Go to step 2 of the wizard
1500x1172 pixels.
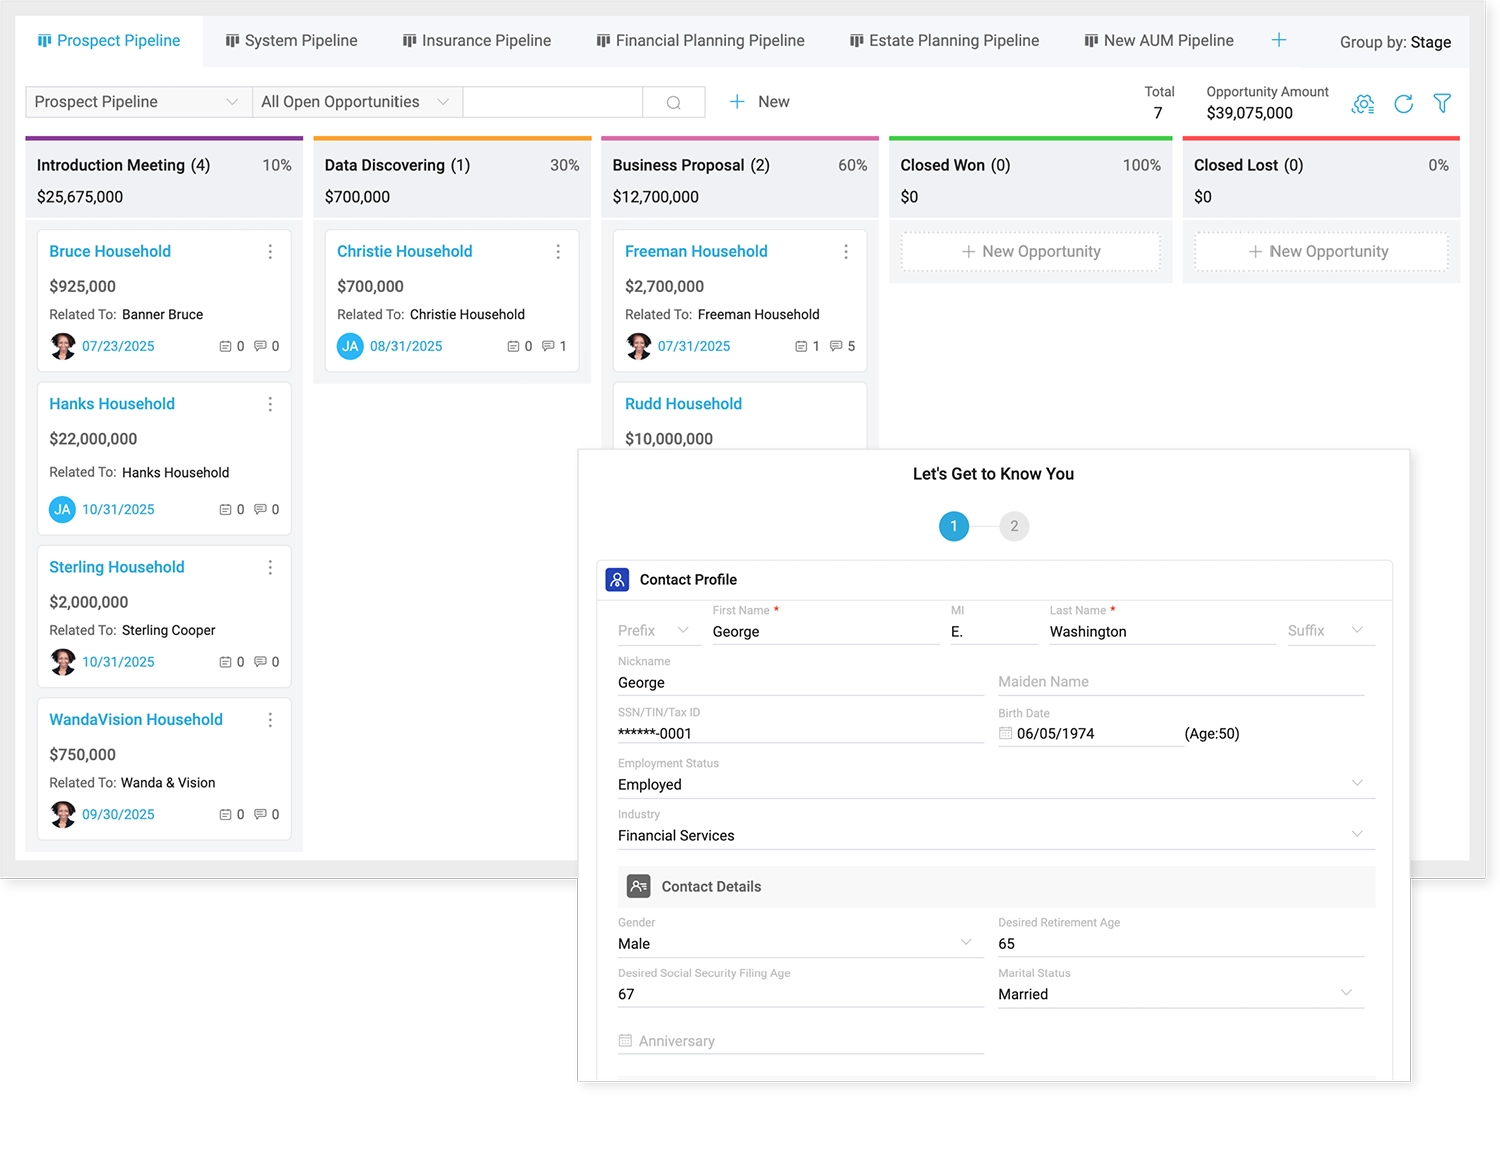(x=1014, y=526)
